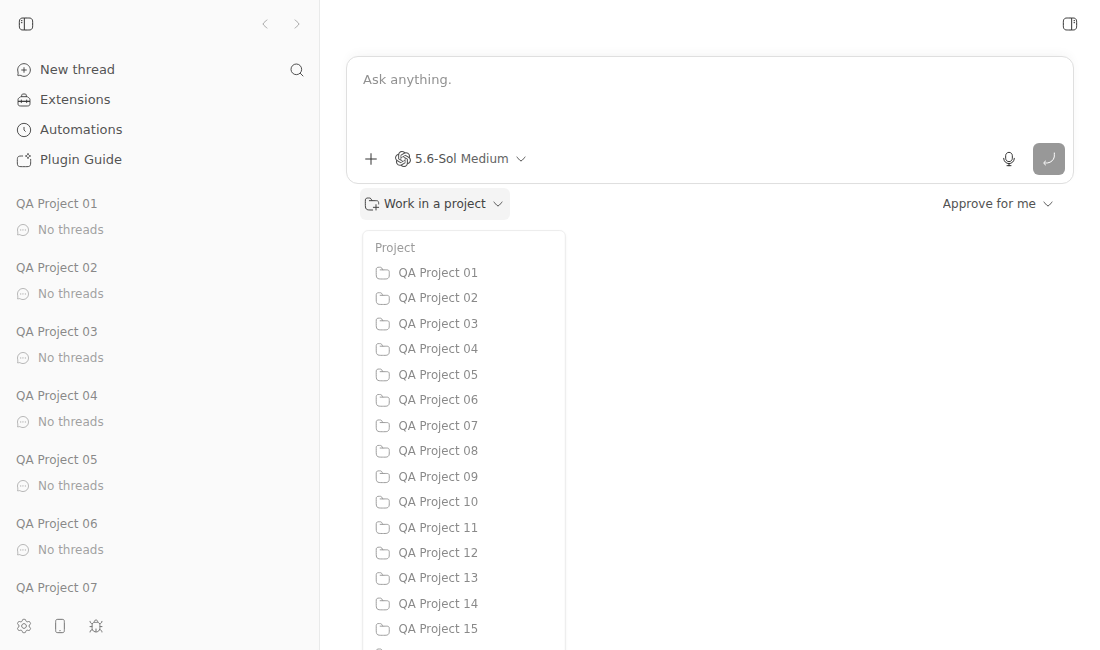
Task: Click No threads under QA Project 03
Action: (71, 358)
